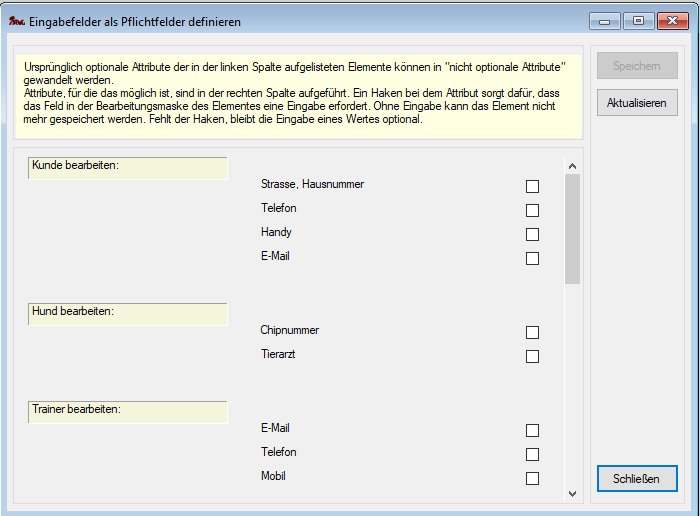Check the E-Mail box under Trainer bearbeiten
The width and height of the screenshot is (700, 516).
coord(532,430)
